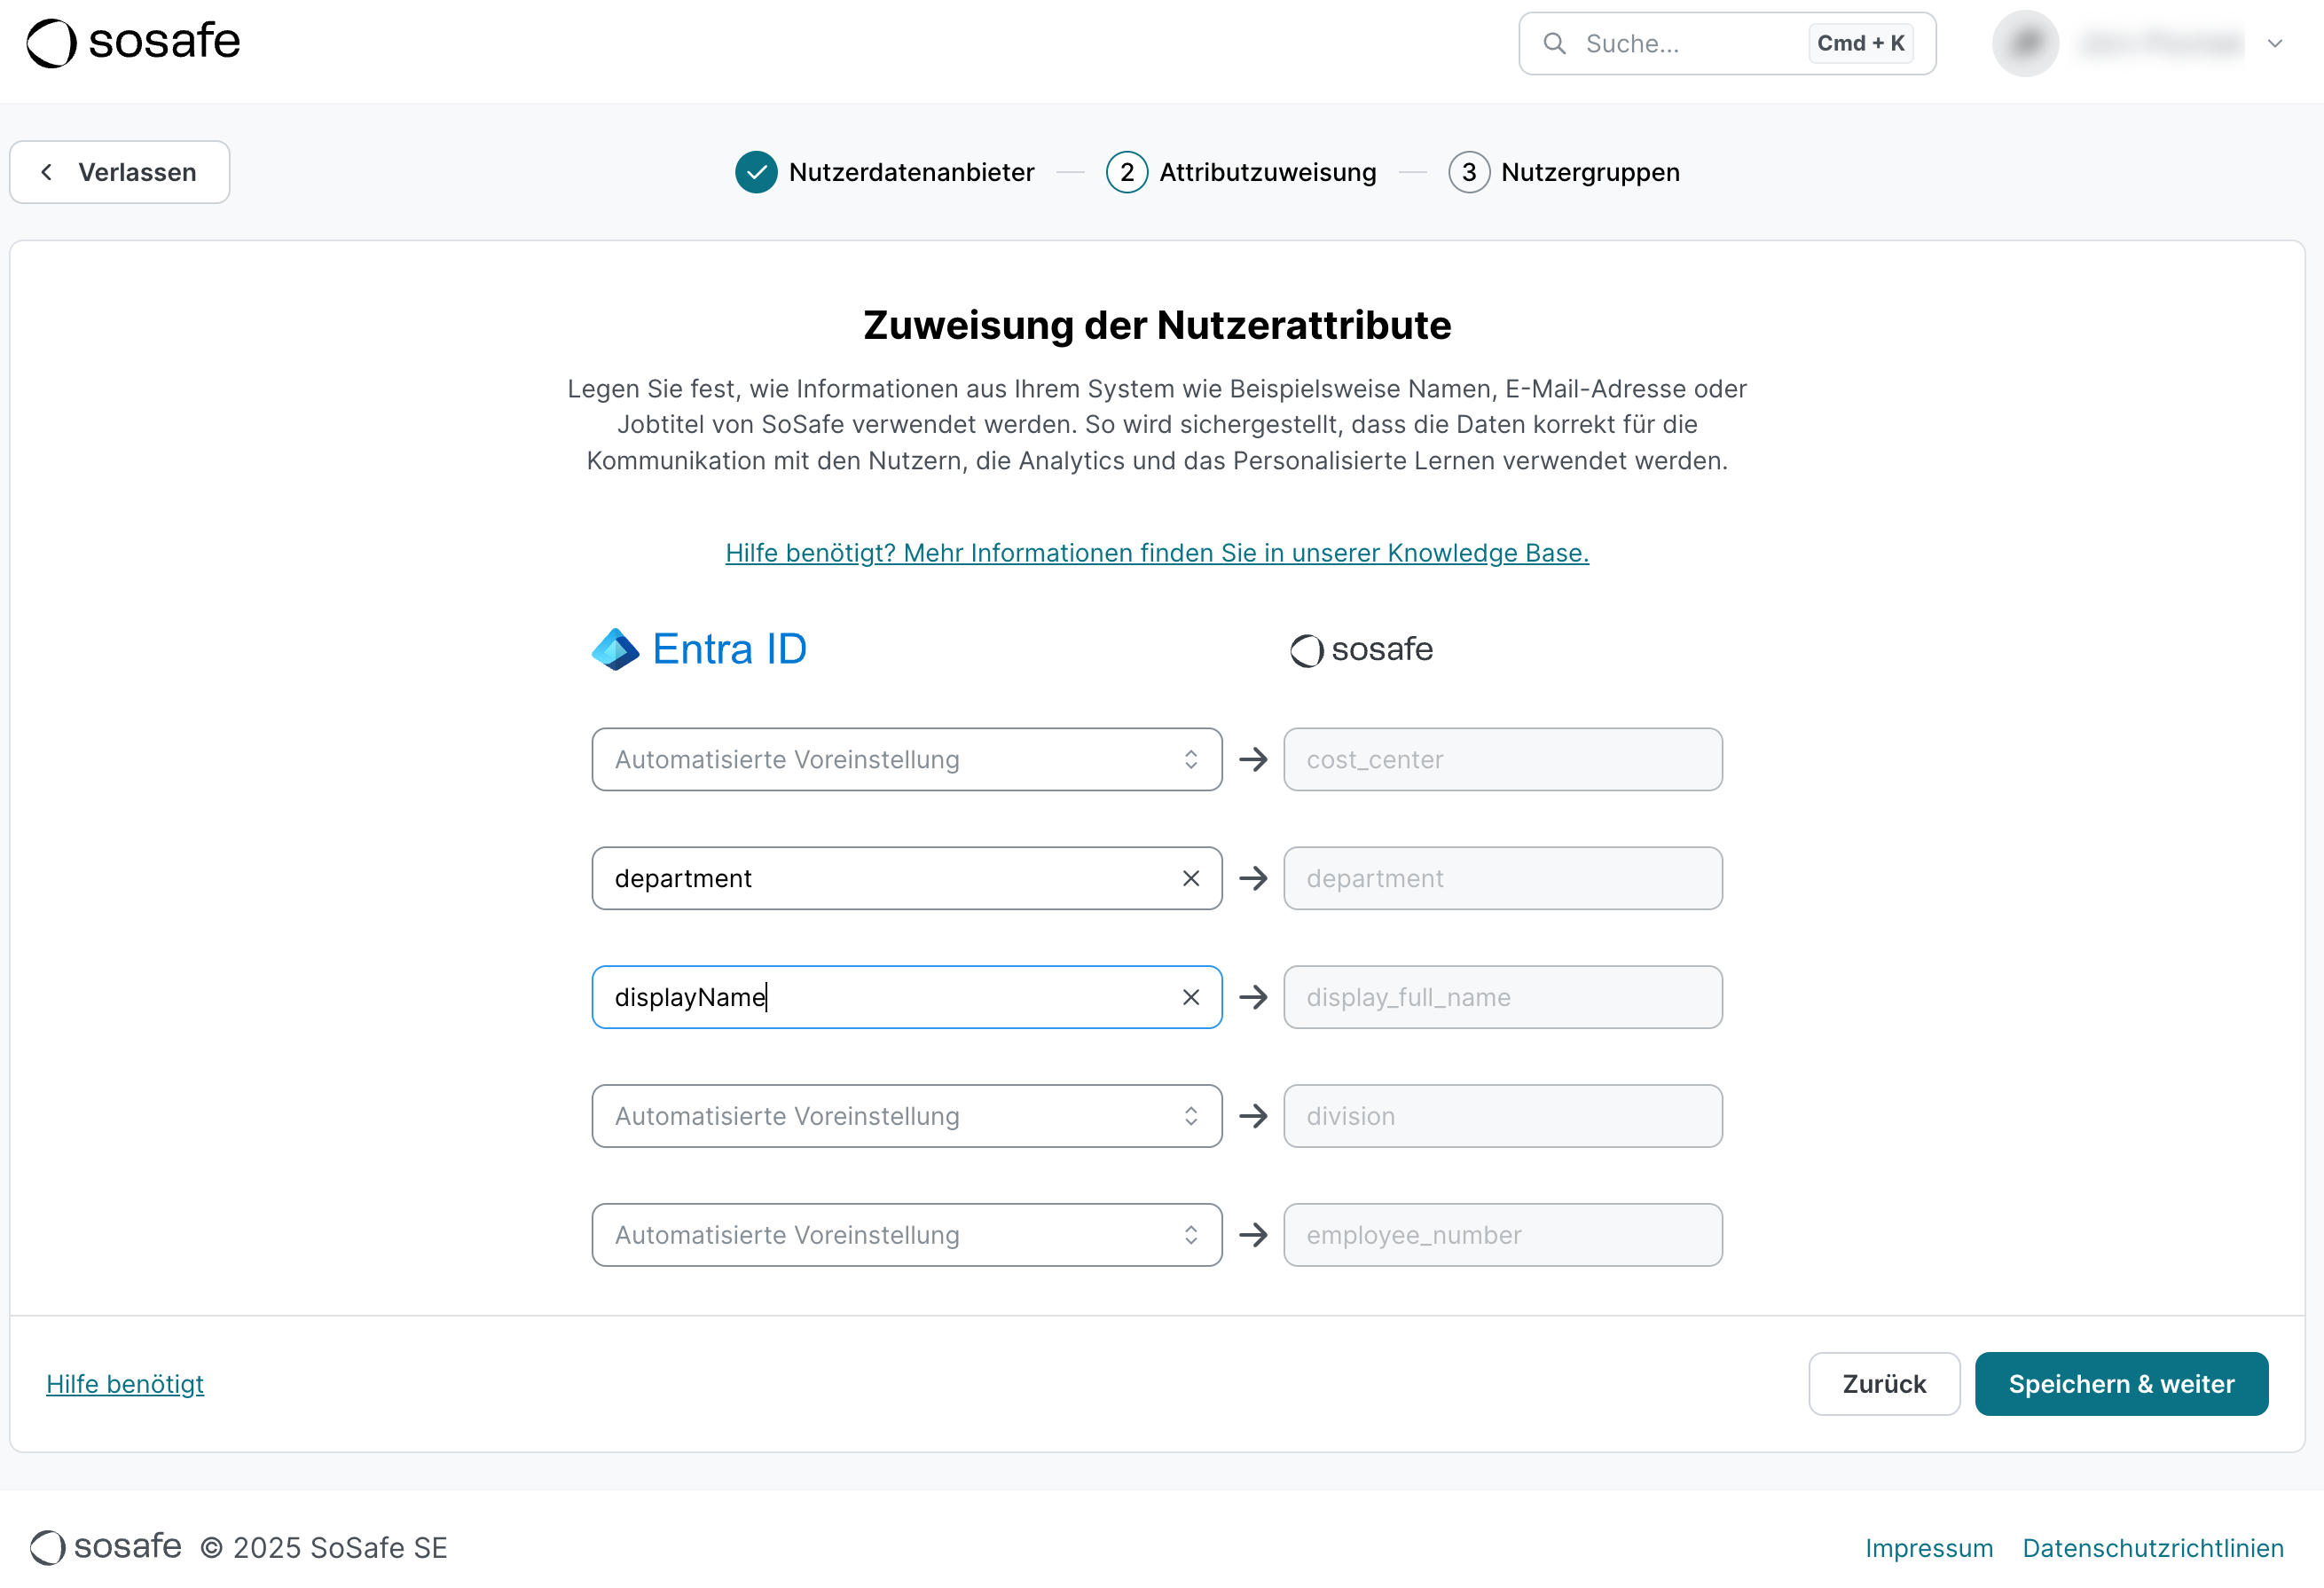
Task: Click the completed Nutzerdatenanbieter step checkmark
Action: click(x=757, y=171)
